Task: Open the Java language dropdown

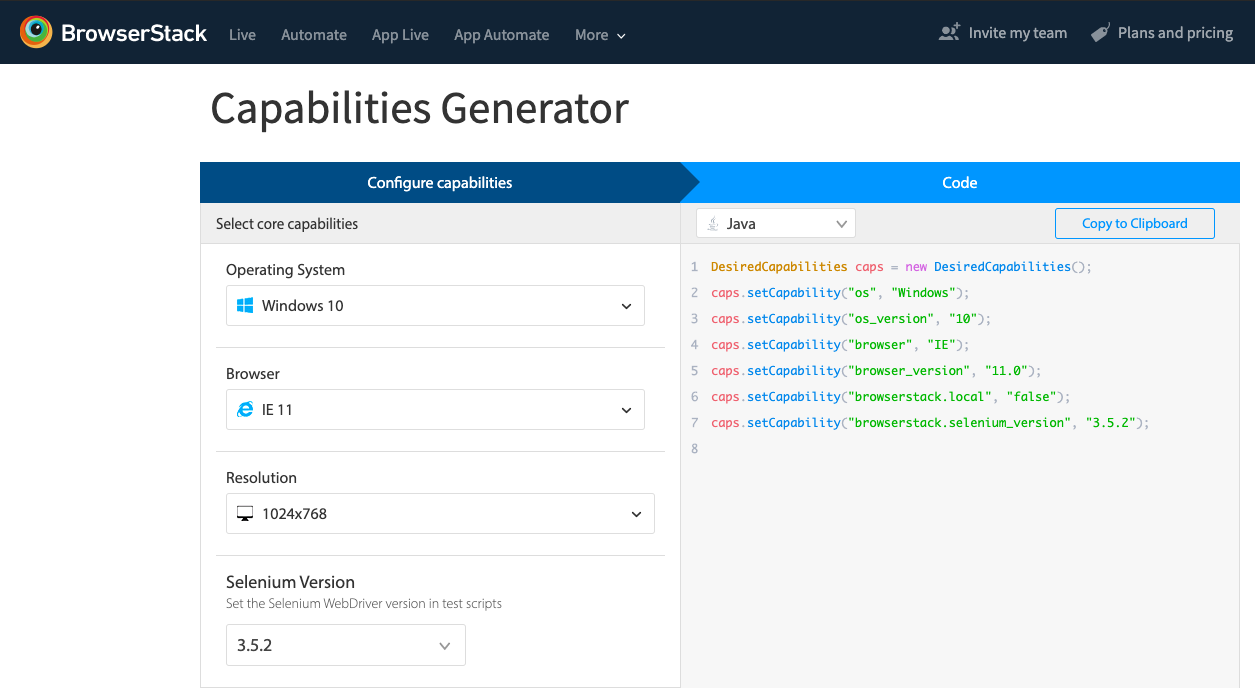Action: coord(776,223)
